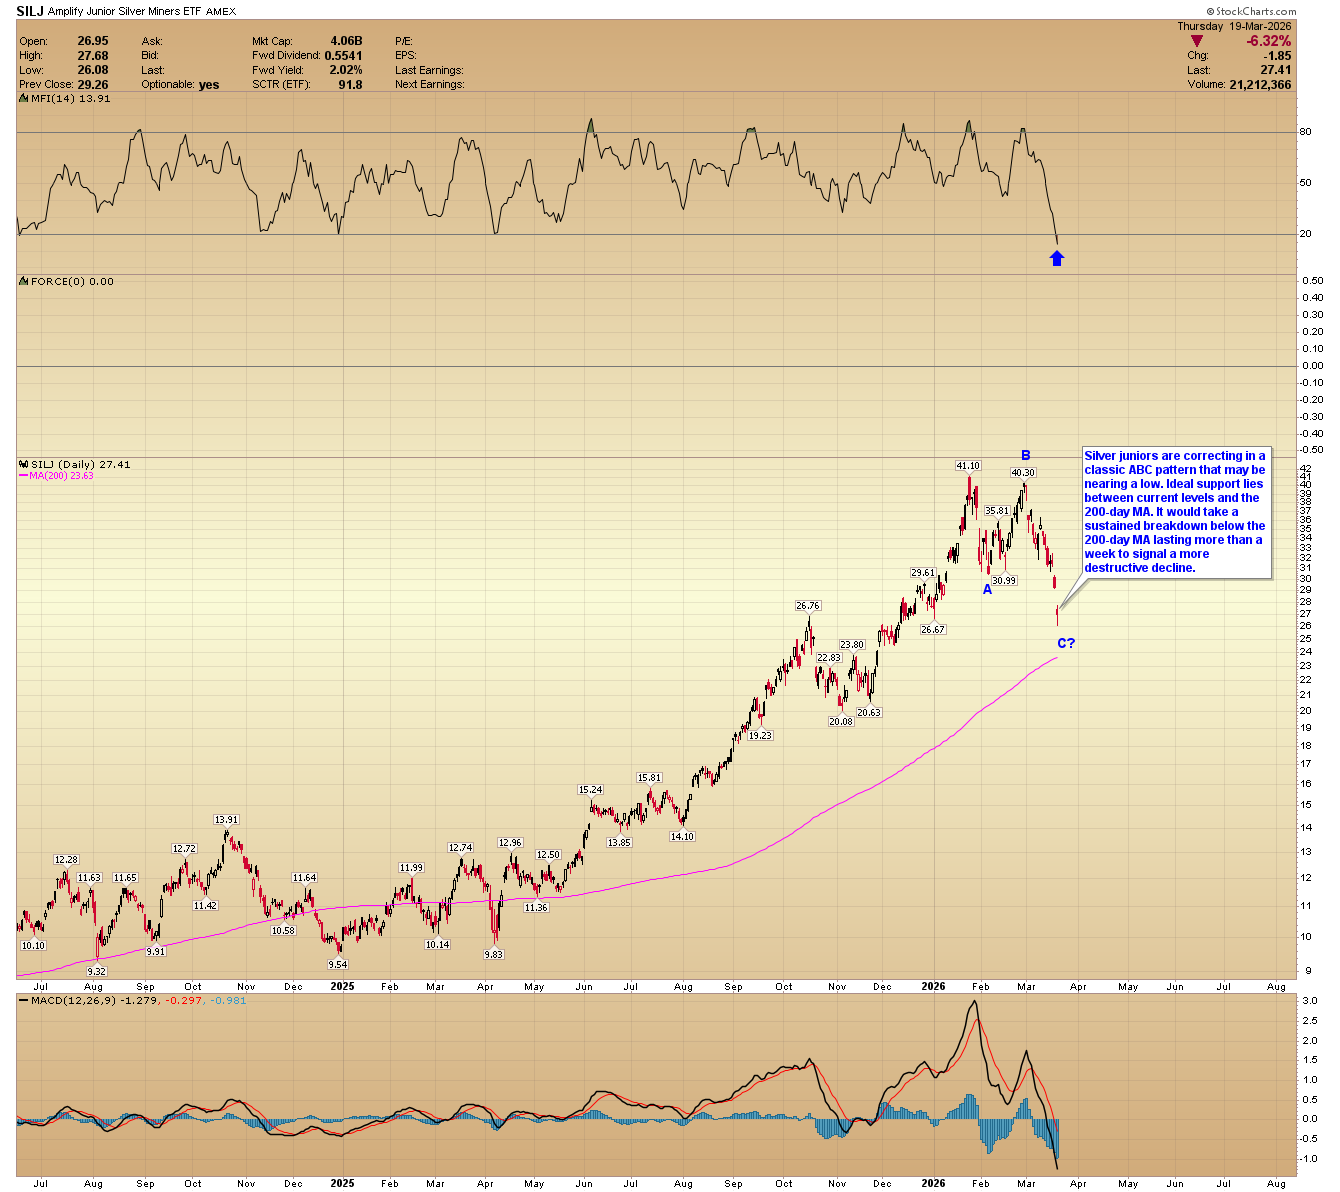Click the 15.24 price label
The height and width of the screenshot is (1192, 1340).
591,790
